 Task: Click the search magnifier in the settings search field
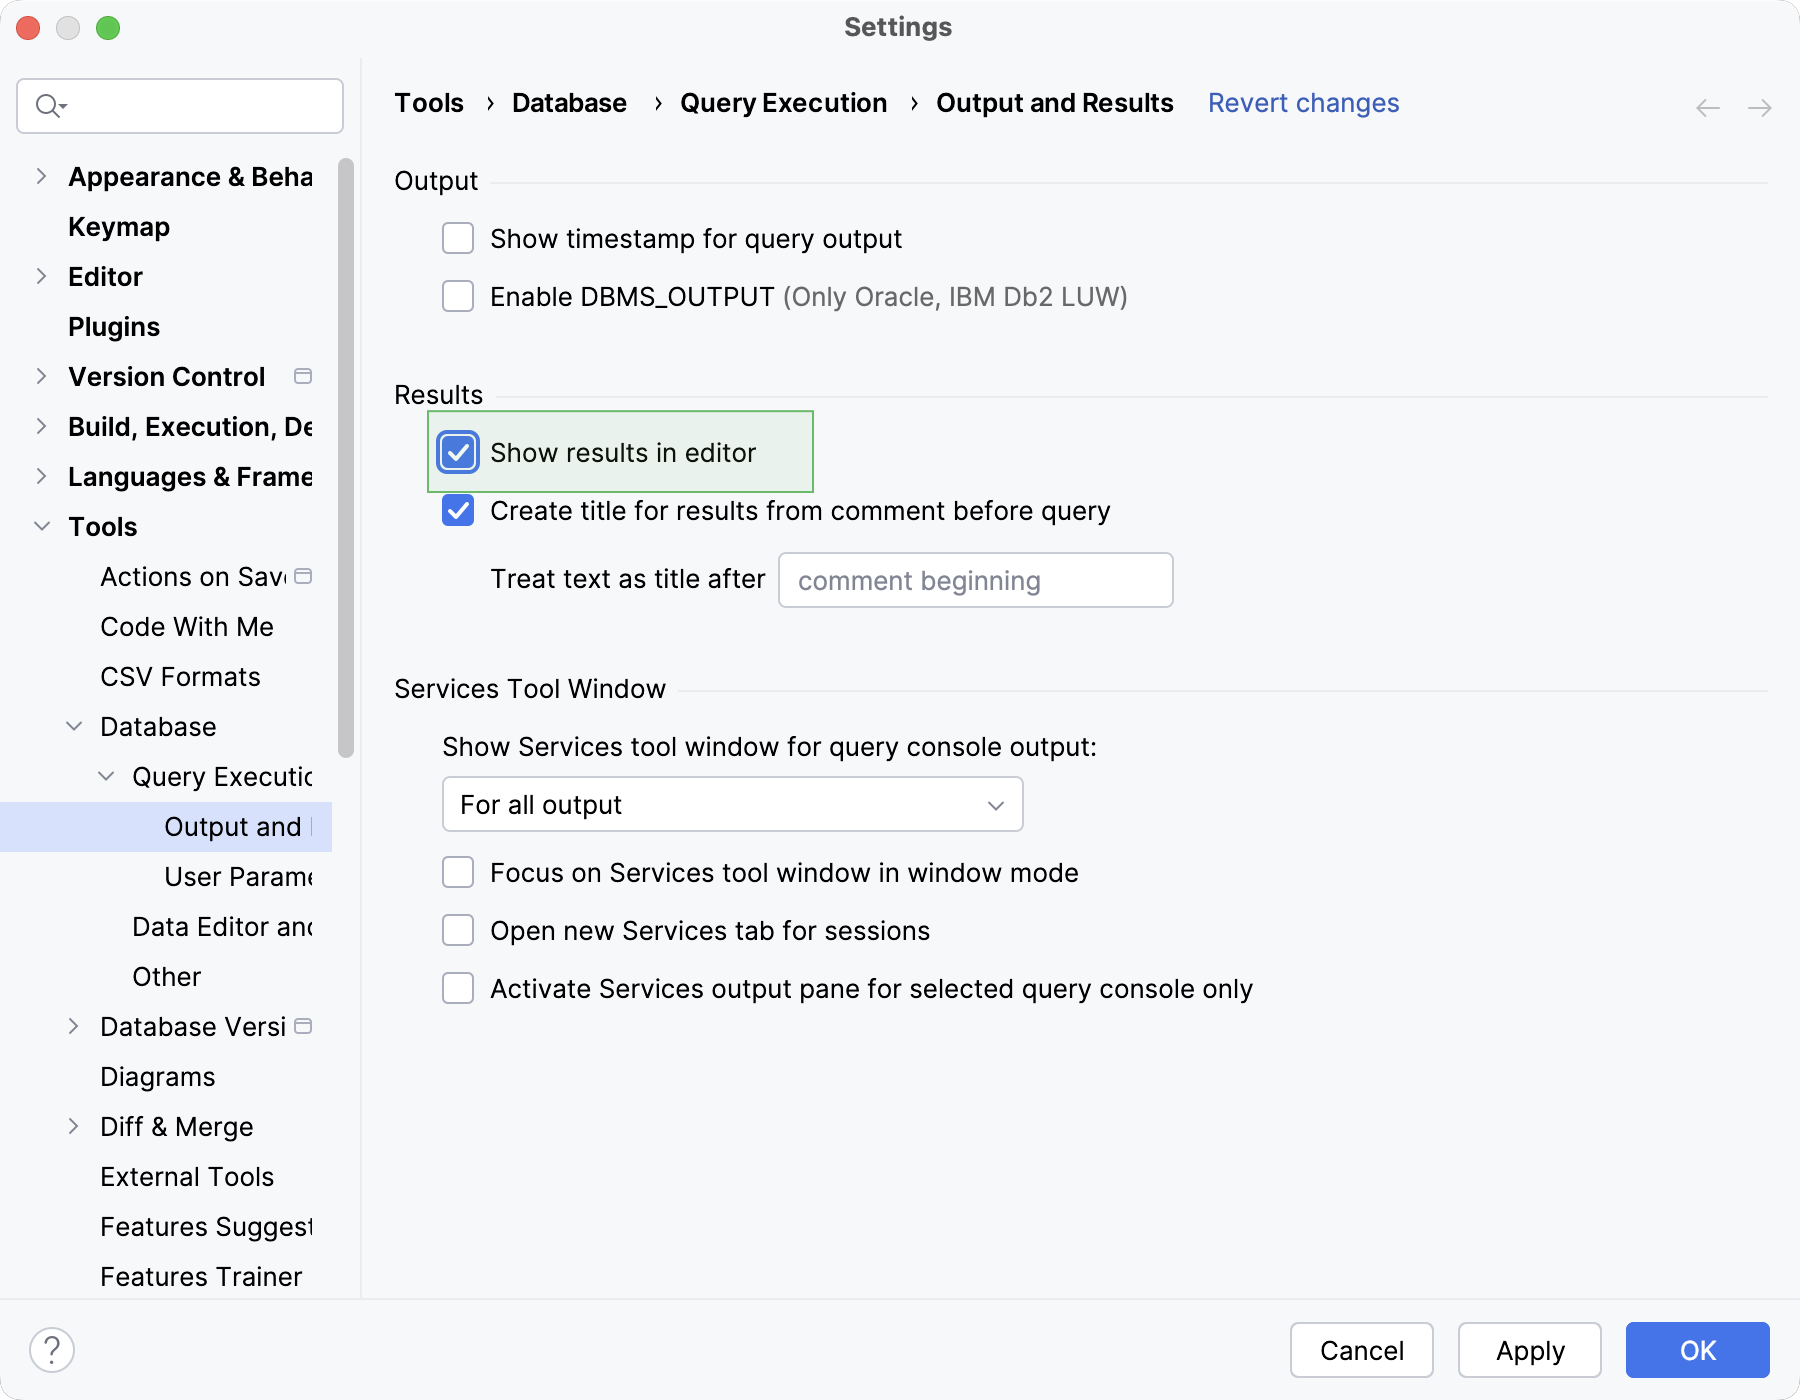coord(47,105)
